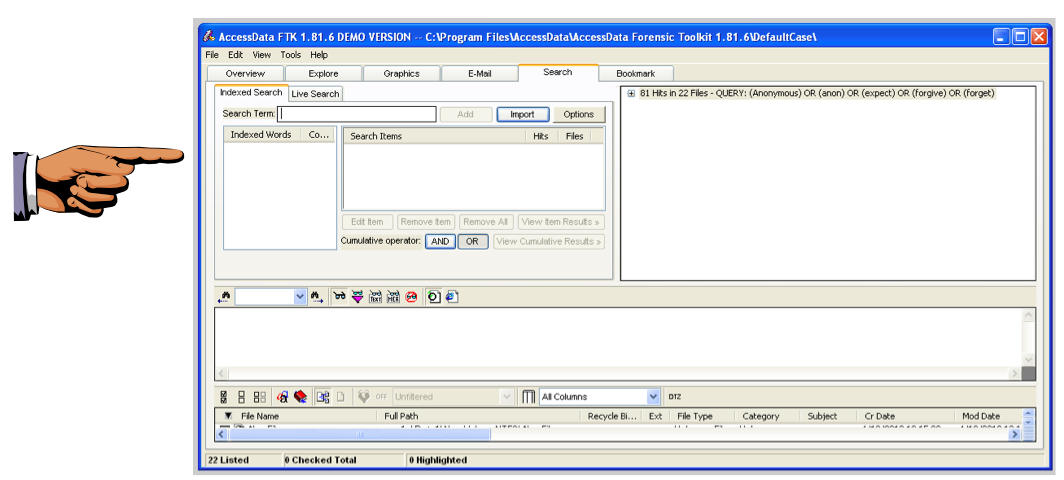Click the red no-view glasses icon
1064x480 pixels.
(411, 297)
